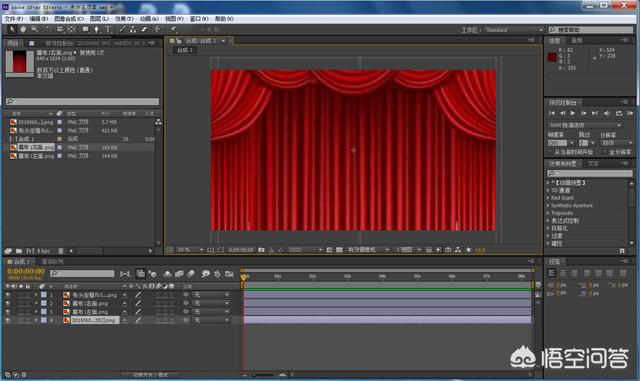Image resolution: width=640 pixels, height=381 pixels.
Task: Enable Motion Blur timeline button
Action: (x=191, y=274)
